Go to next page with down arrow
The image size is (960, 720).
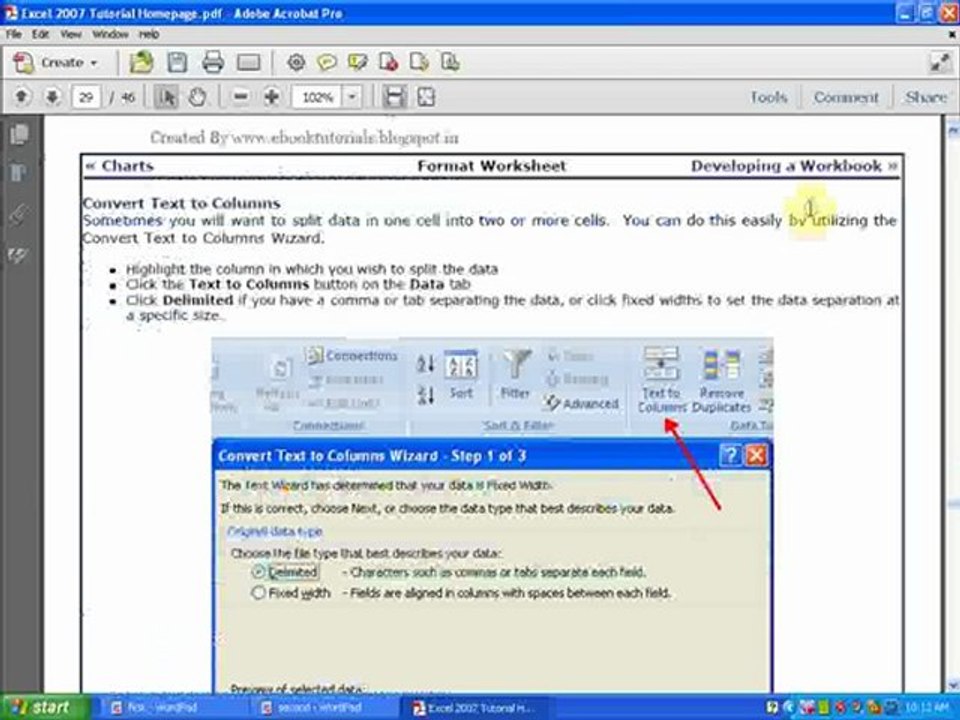tap(53, 97)
